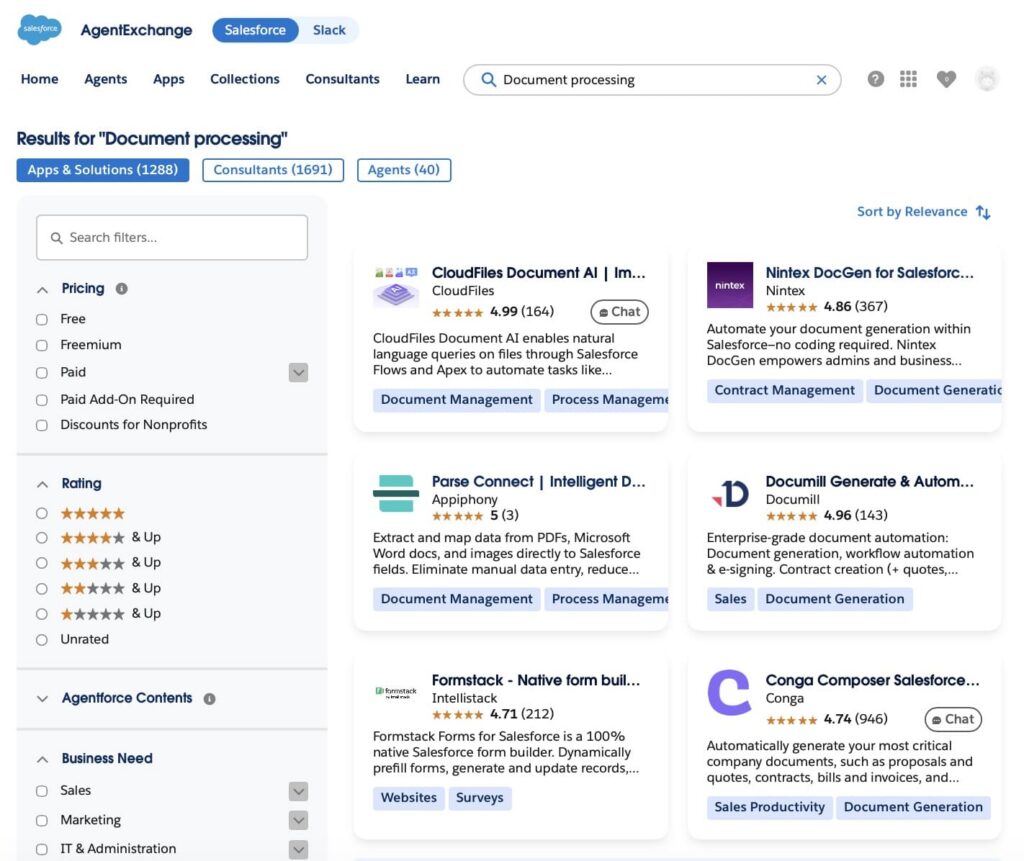Image resolution: width=1024 pixels, height=861 pixels.
Task: Select three stars & Up rating
Action: pyautogui.click(x=42, y=563)
